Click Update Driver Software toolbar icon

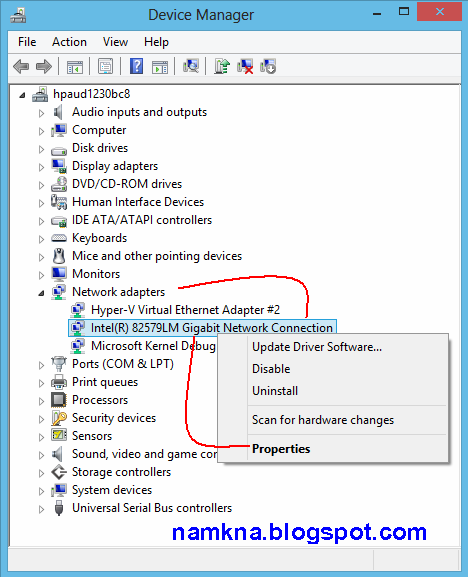222,67
